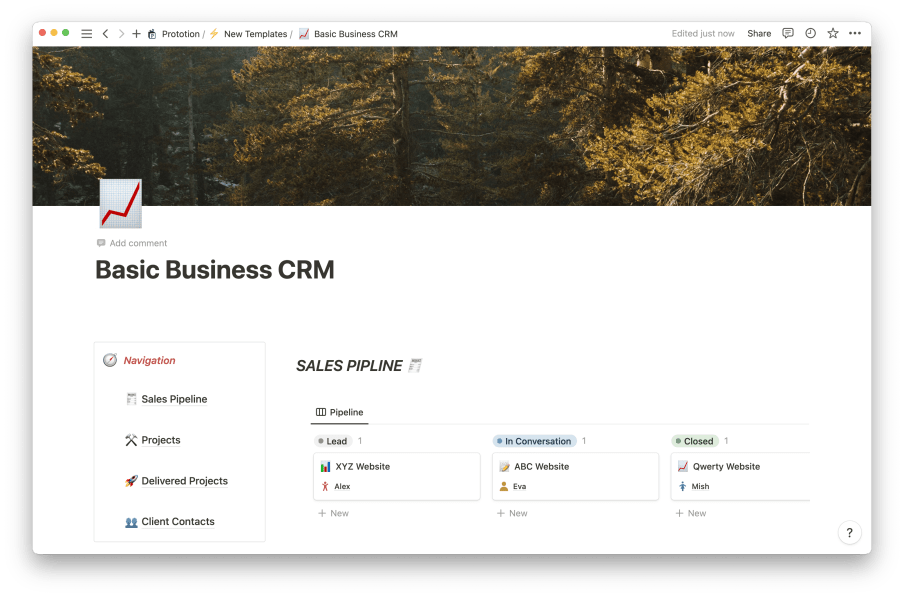The width and height of the screenshot is (904, 597).
Task: Click the Navigation compass icon
Action: (x=110, y=360)
